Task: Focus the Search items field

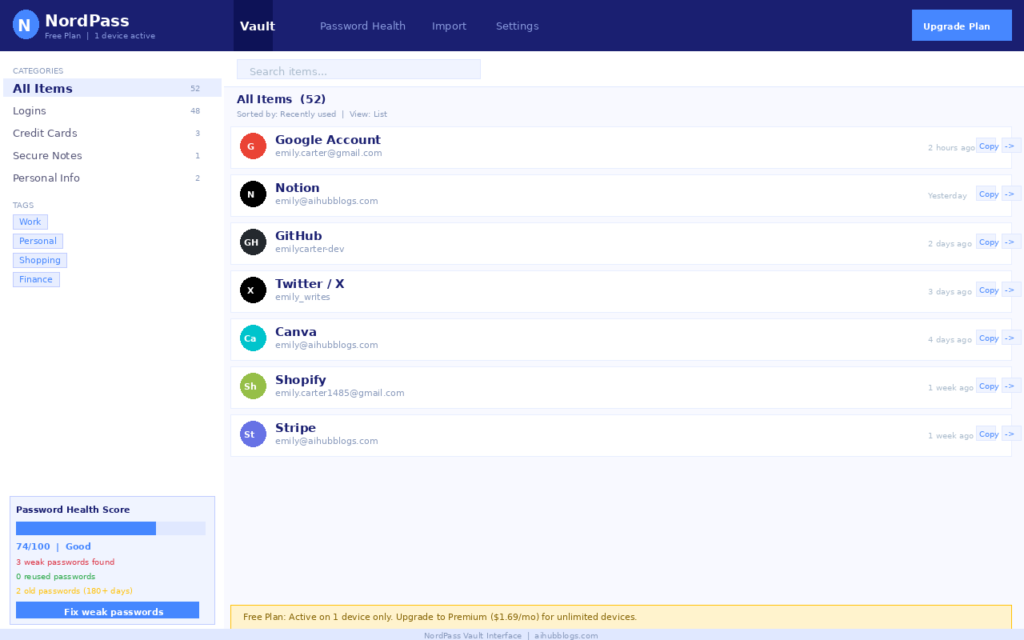Action: pos(359,70)
